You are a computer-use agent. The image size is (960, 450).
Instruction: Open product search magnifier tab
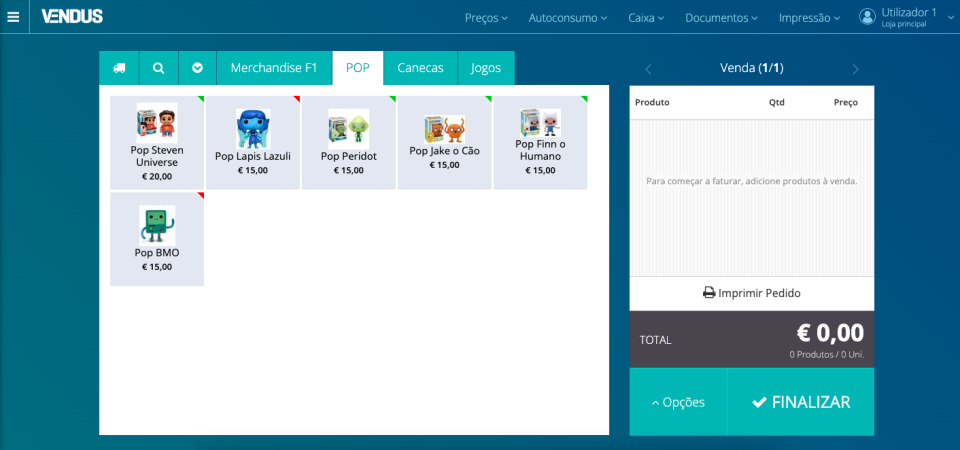pos(158,68)
